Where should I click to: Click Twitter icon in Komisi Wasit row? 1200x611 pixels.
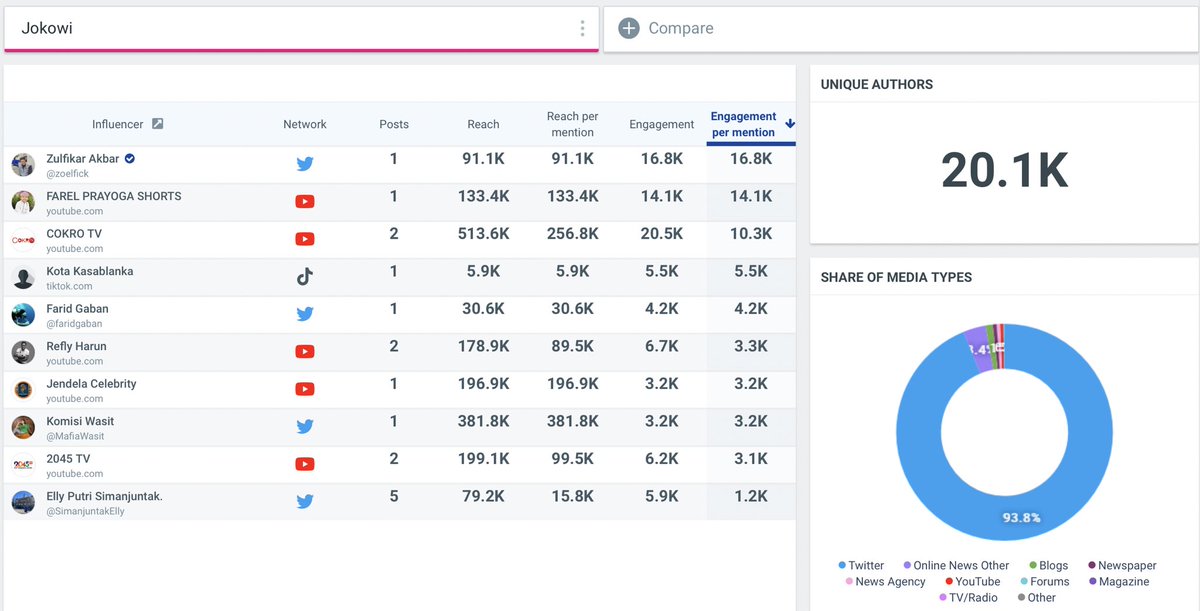coord(305,427)
